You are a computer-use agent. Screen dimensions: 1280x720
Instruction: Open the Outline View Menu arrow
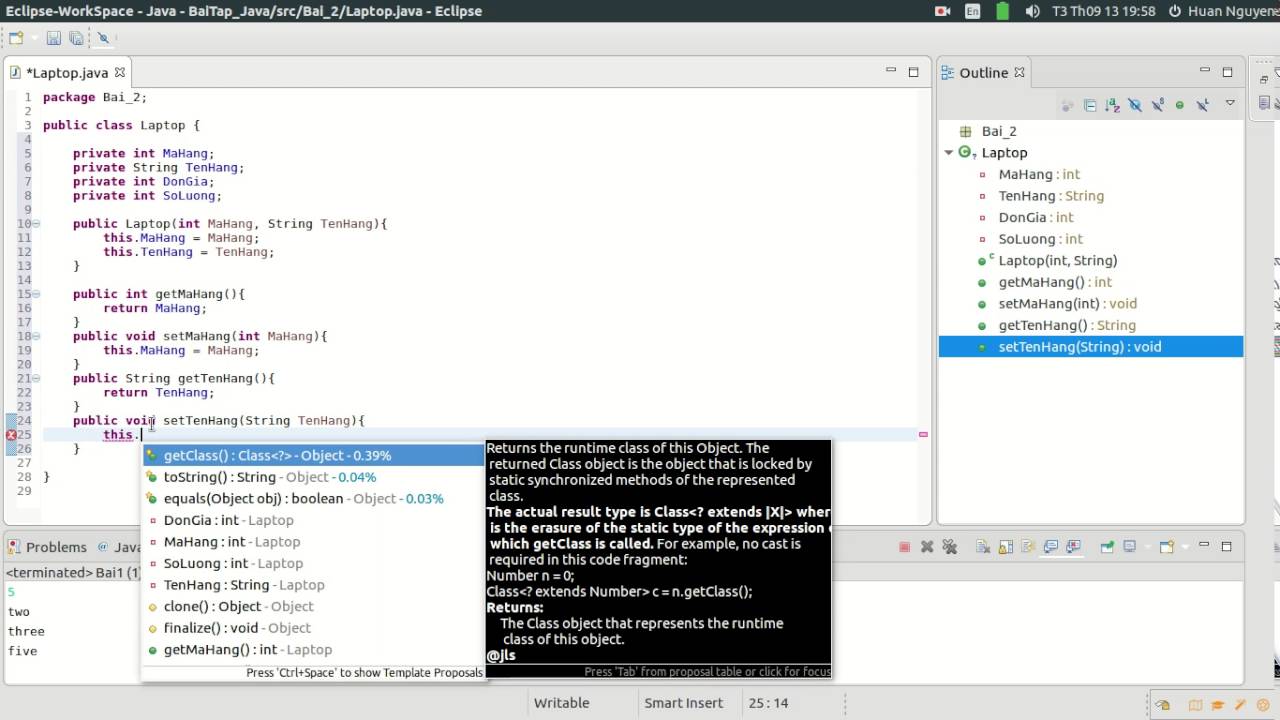1230,103
